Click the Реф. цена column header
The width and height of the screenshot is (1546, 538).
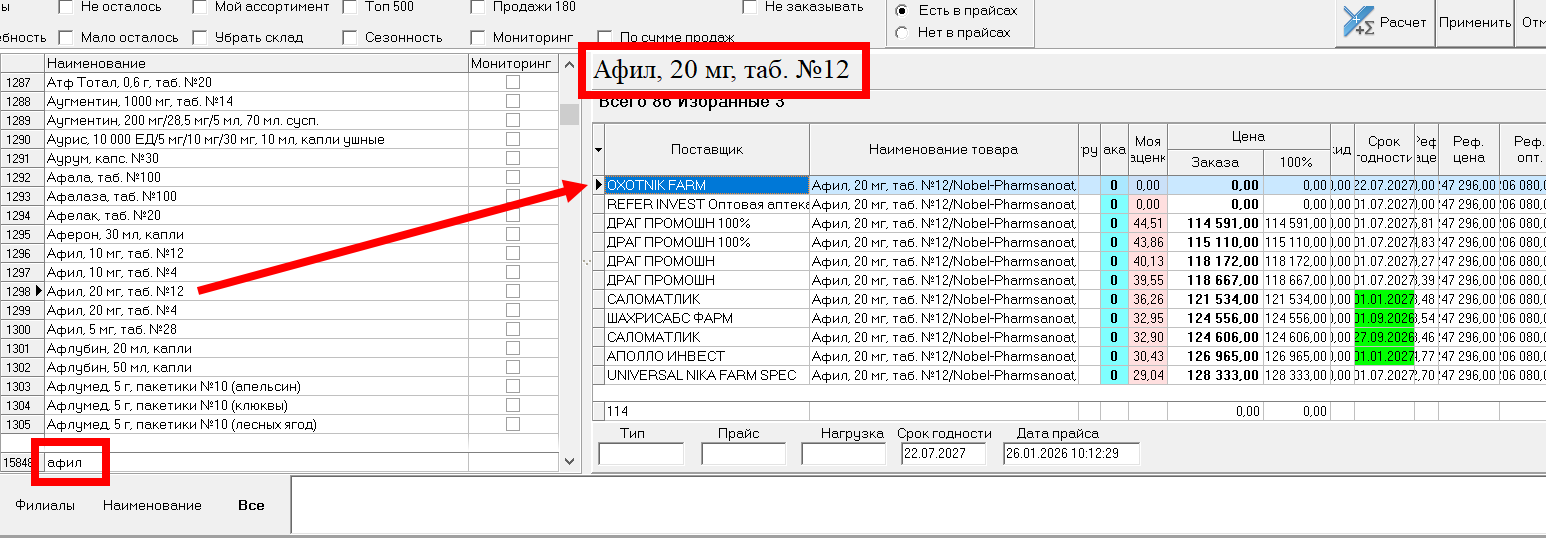(x=1468, y=150)
